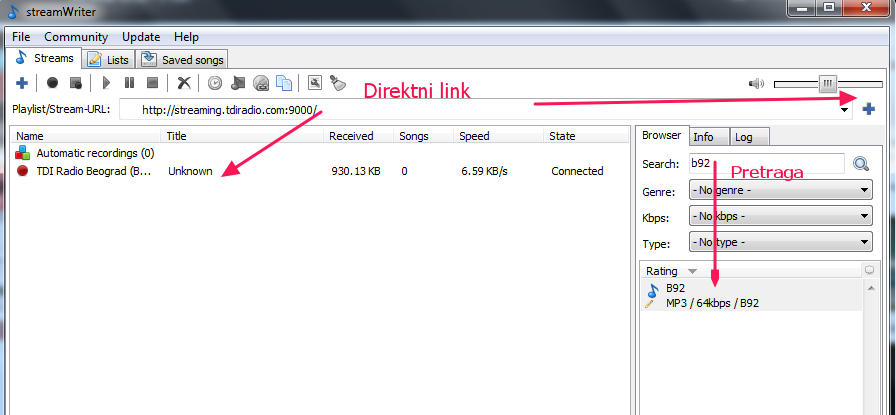Open the Kbps dropdown
This screenshot has width=896, height=415.
(x=781, y=217)
